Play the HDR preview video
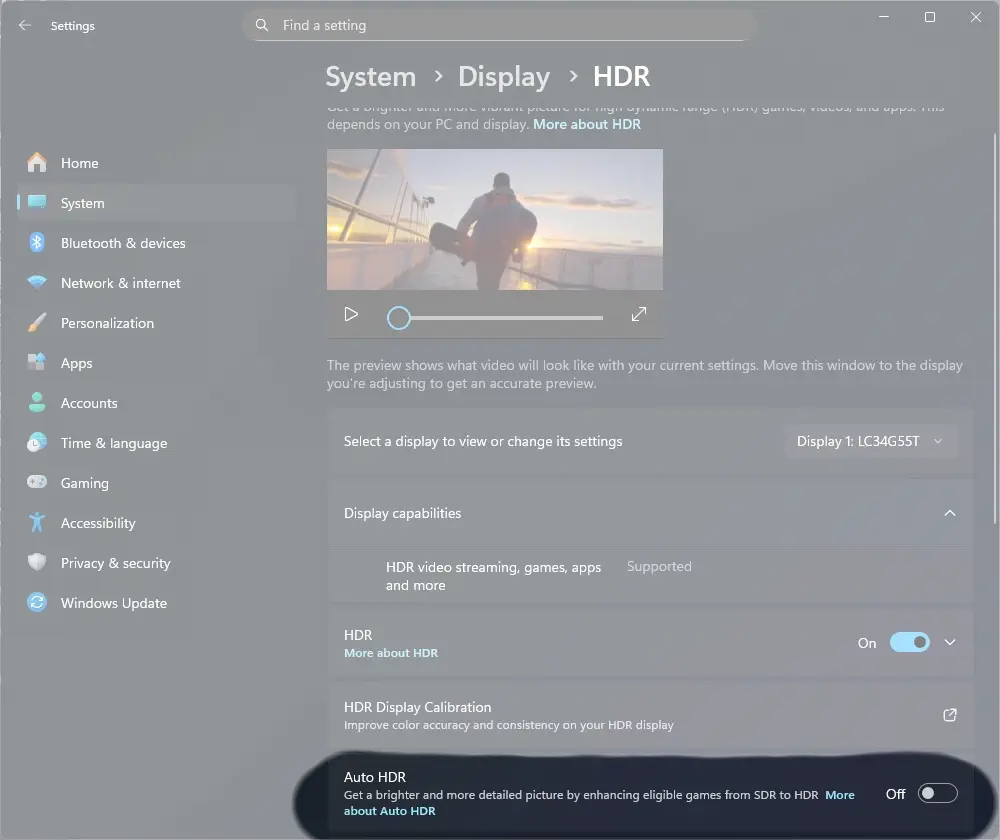The image size is (1000, 840). pos(350,314)
